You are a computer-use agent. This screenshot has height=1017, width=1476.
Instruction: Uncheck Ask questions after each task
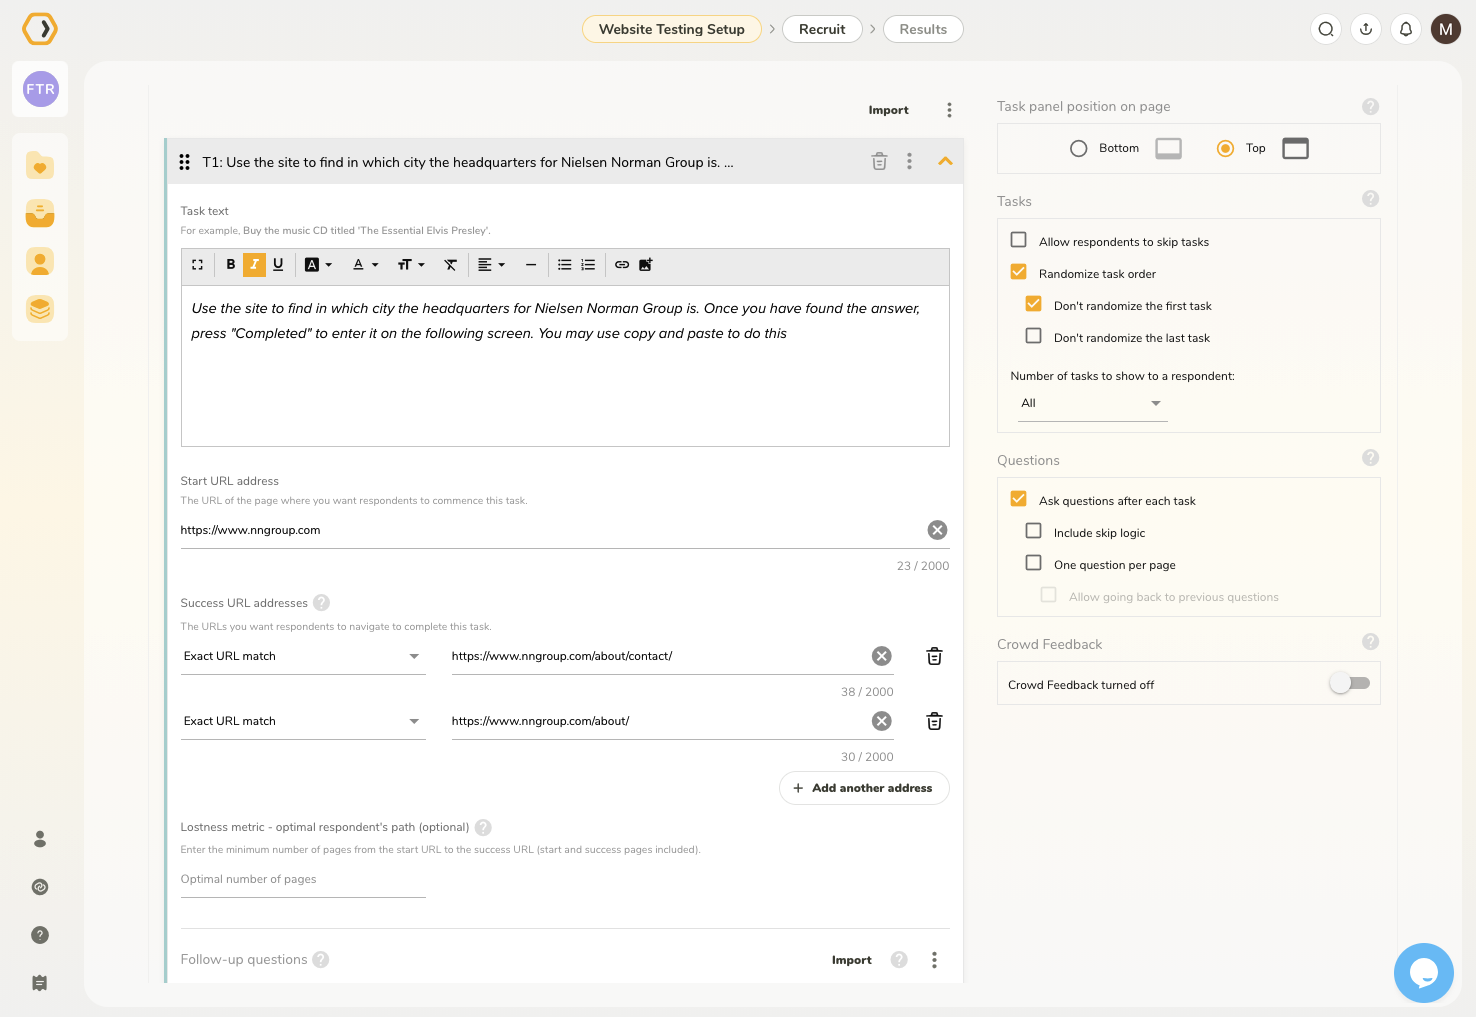pyautogui.click(x=1018, y=499)
